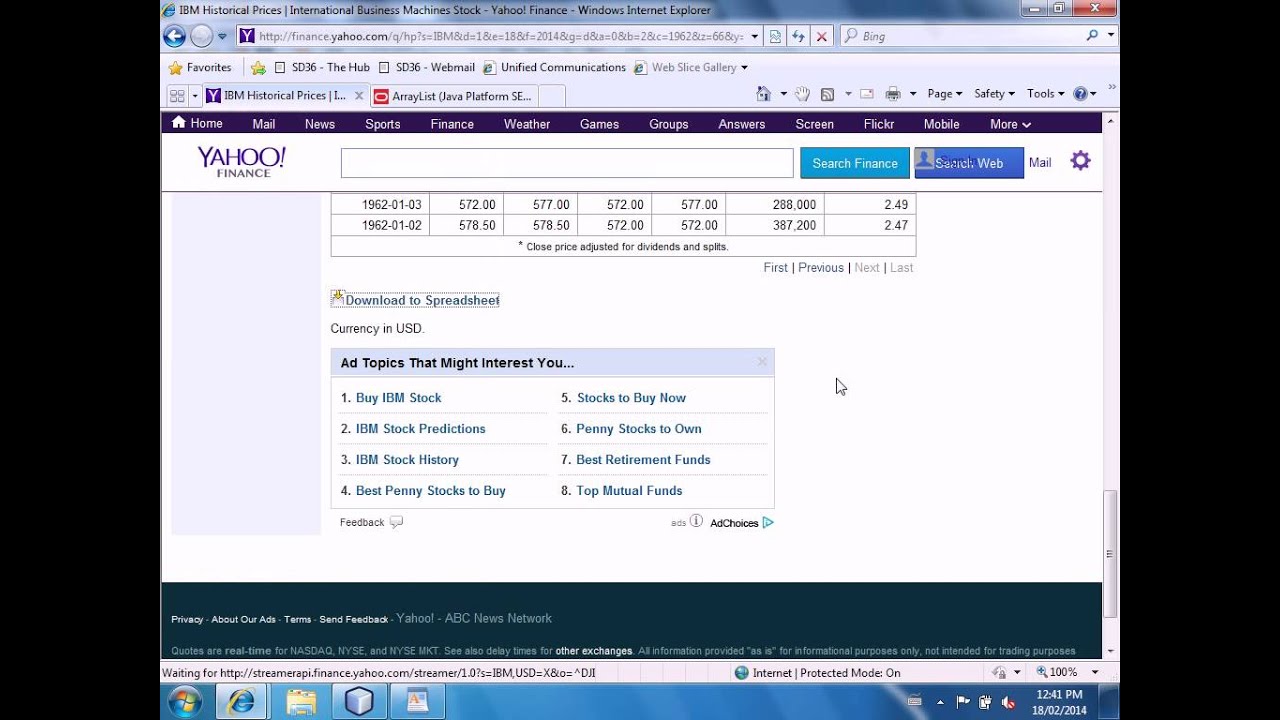Screen dimensions: 1280x720
Task: Click the RSS feeds icon
Action: [x=827, y=94]
